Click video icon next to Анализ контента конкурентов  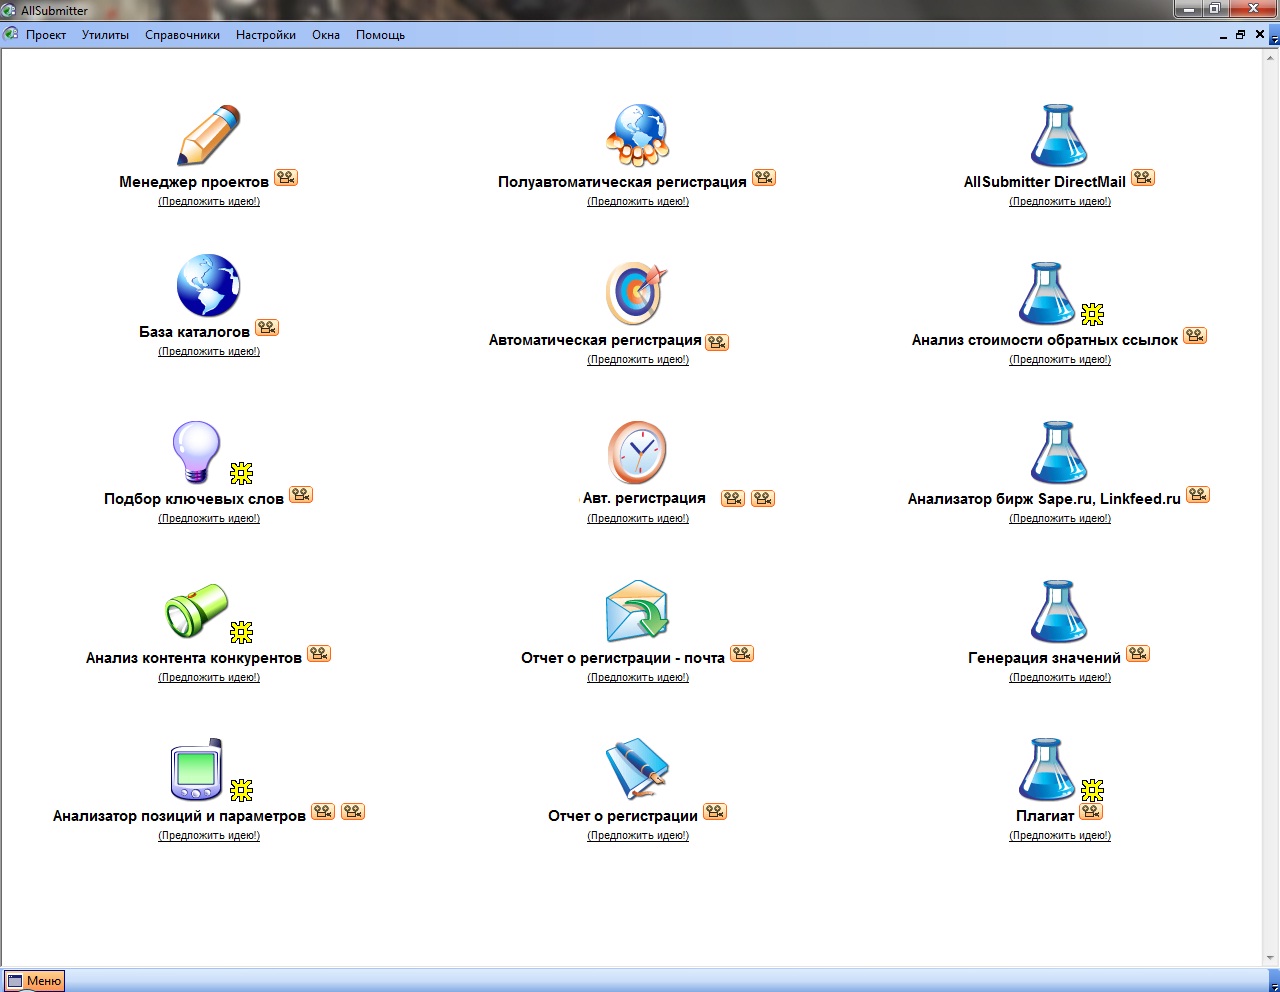pyautogui.click(x=319, y=654)
